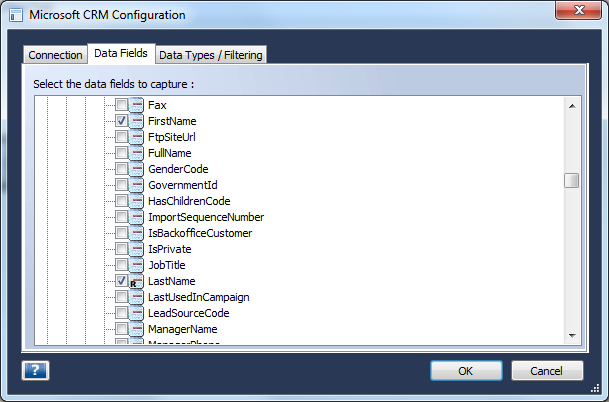Viewport: 609px width, 402px height.
Task: Click the field icon next to JobTitle
Action: (136, 265)
